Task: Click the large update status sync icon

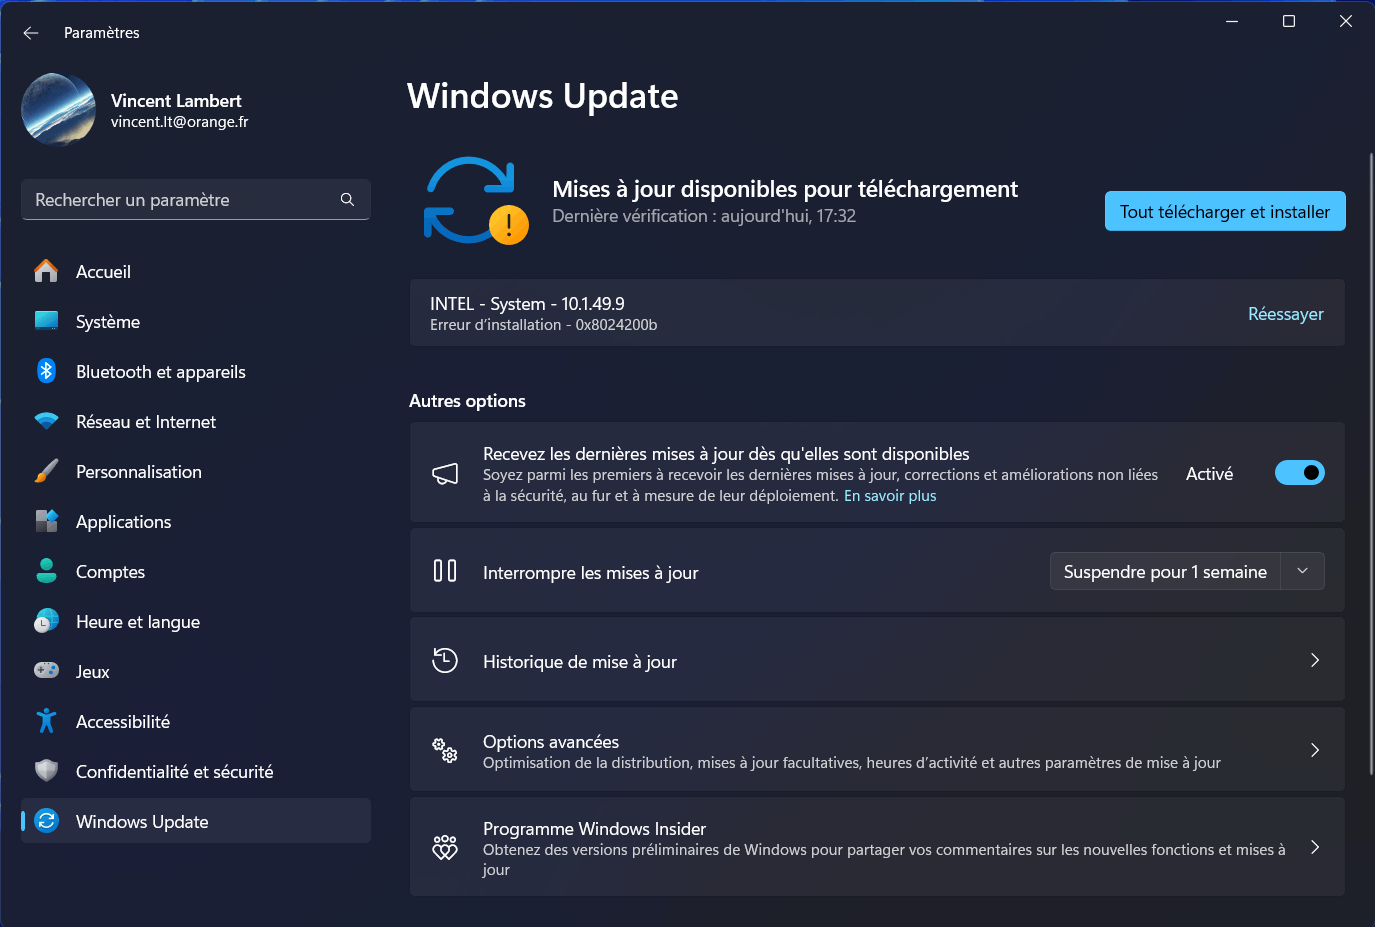Action: 476,201
